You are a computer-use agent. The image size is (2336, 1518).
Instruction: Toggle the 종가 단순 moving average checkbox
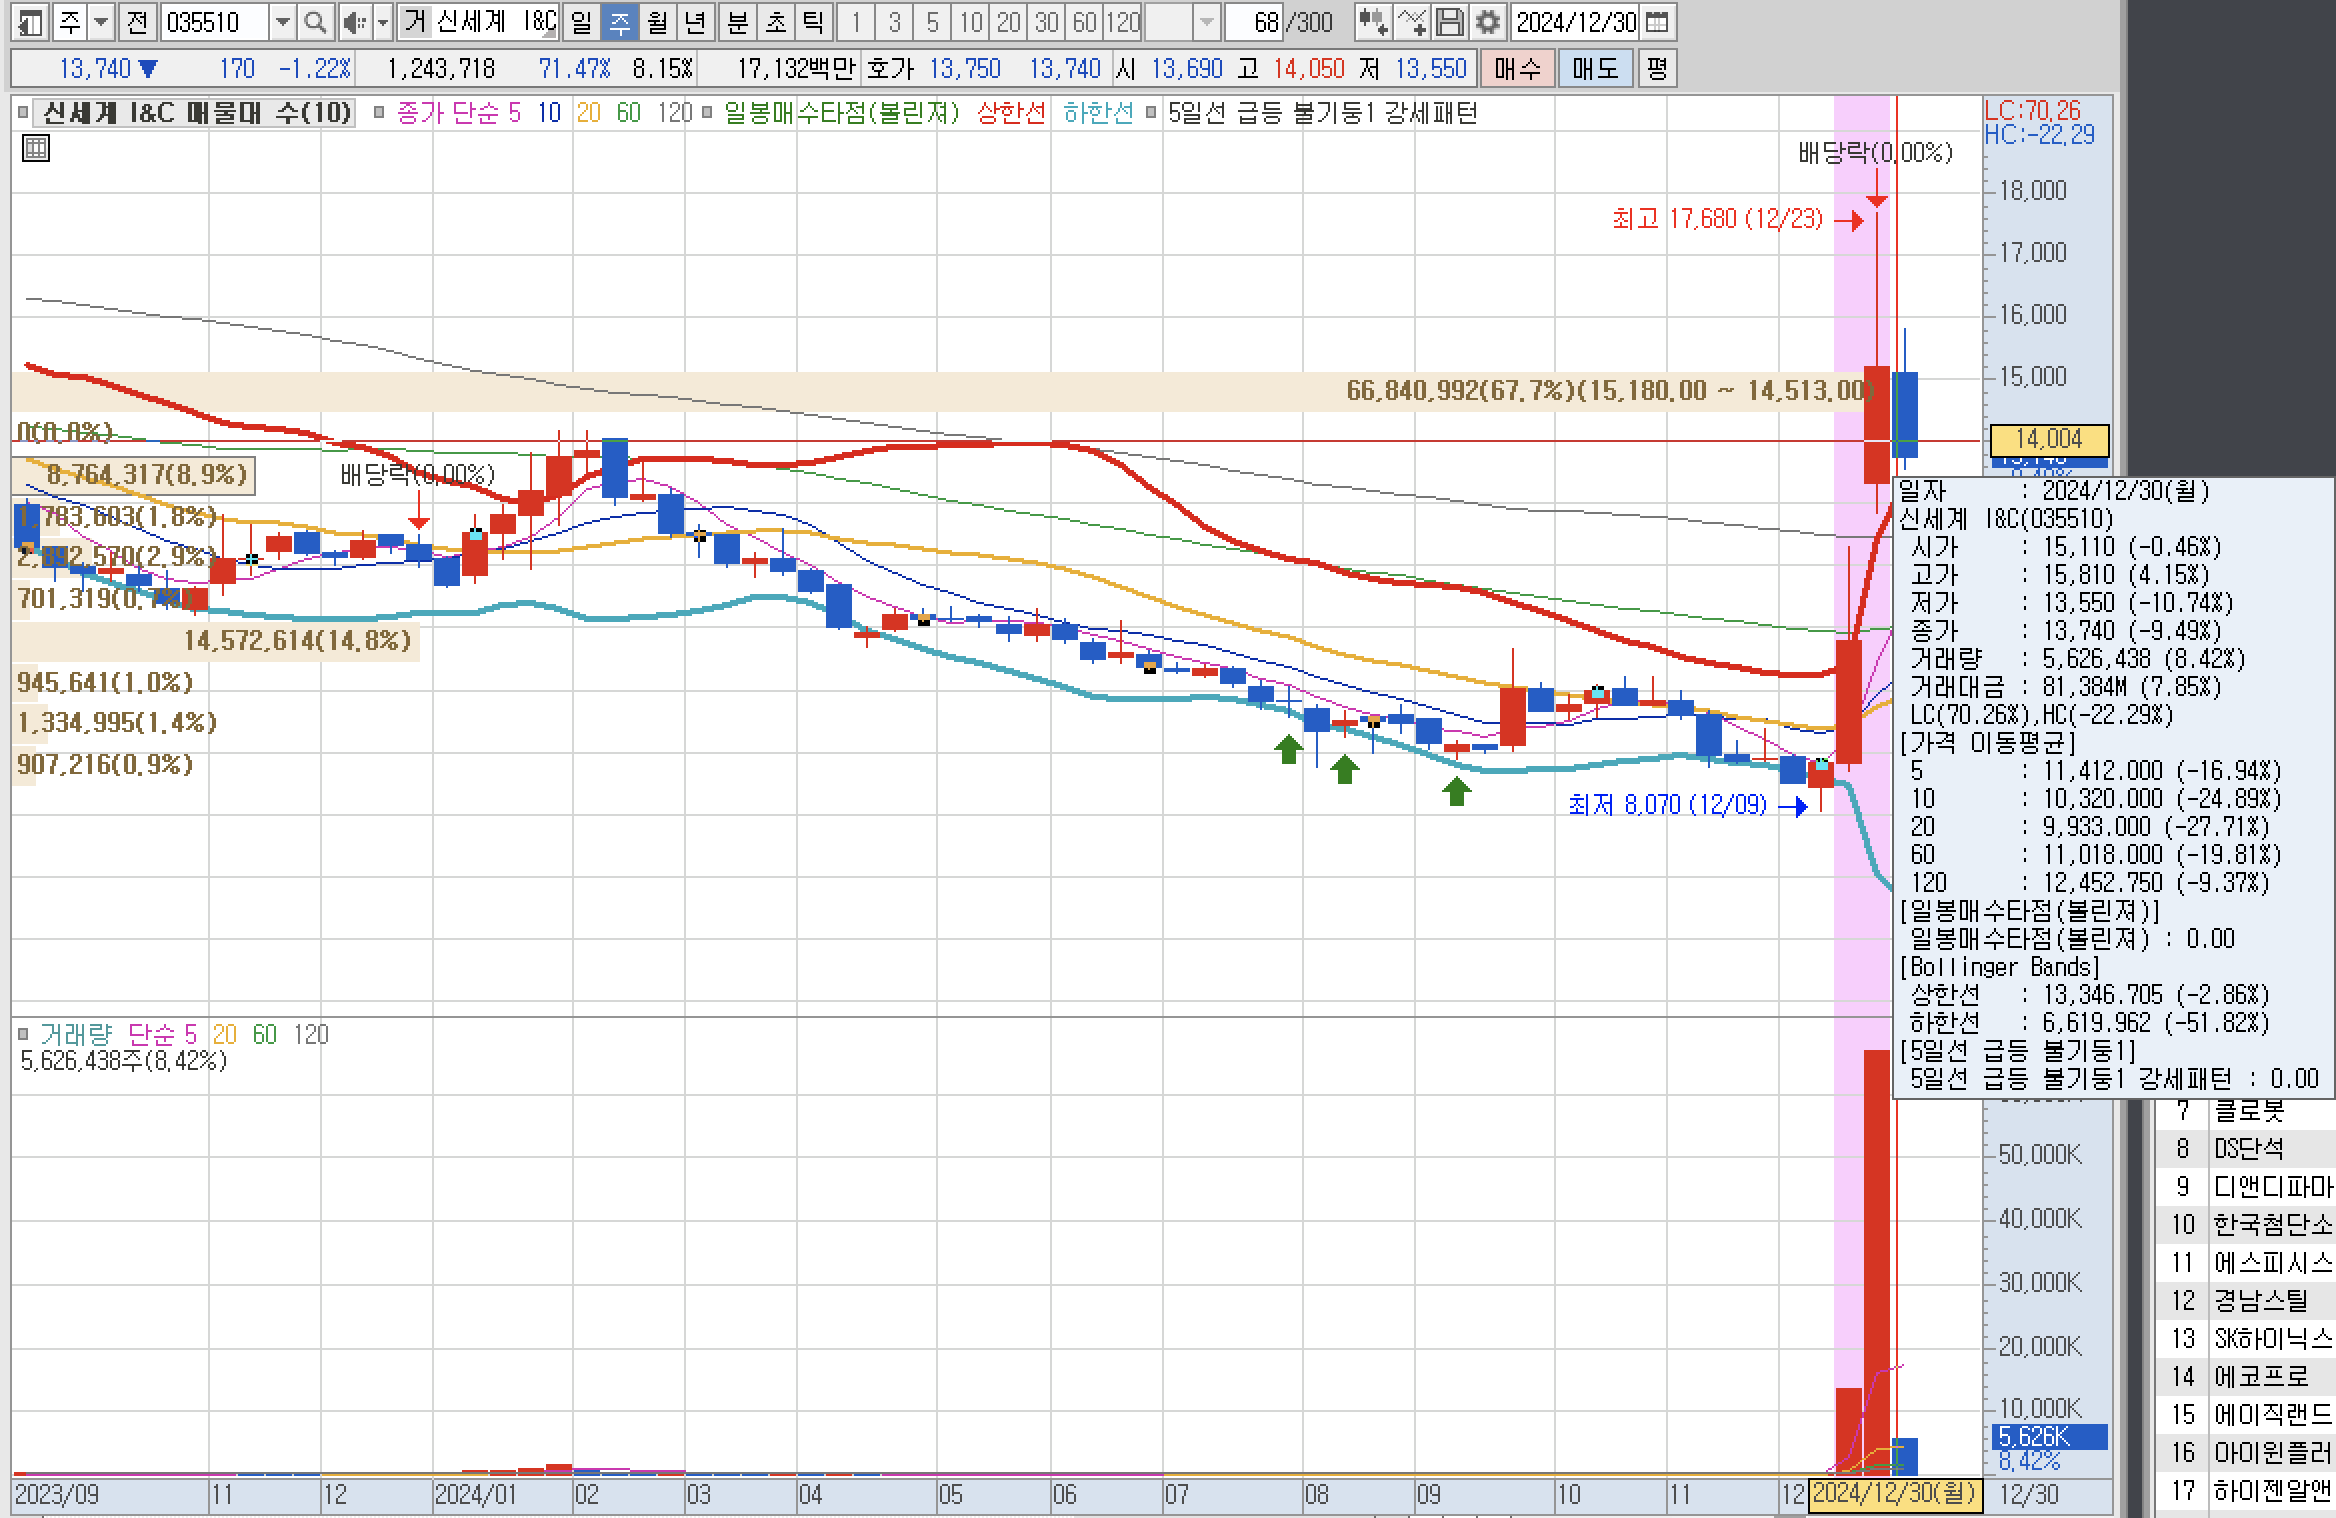tap(379, 113)
